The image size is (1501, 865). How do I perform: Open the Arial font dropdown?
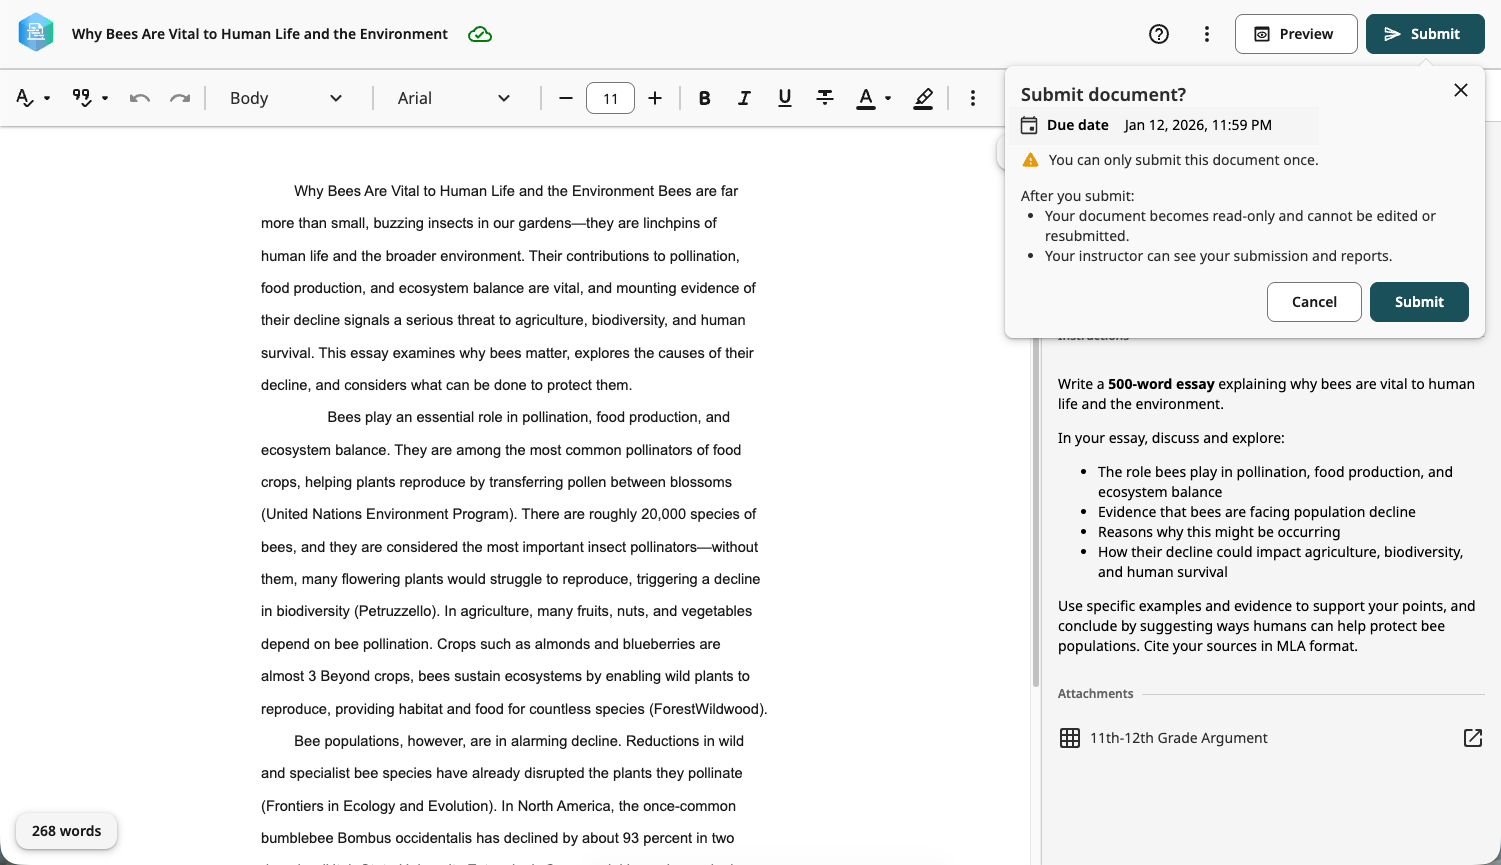tap(455, 98)
